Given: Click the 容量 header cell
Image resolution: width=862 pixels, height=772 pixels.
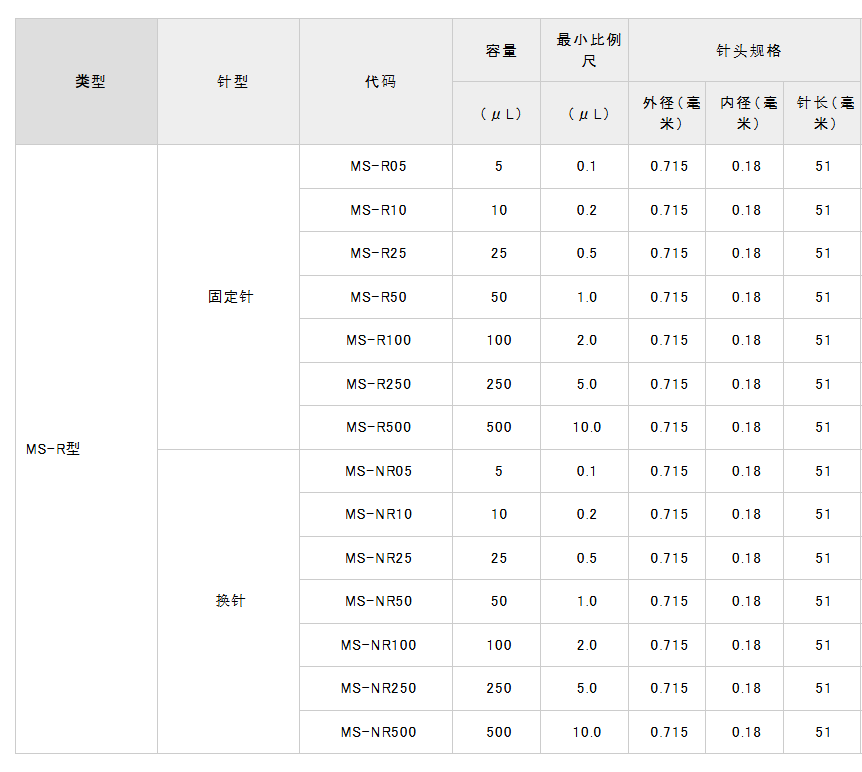Looking at the screenshot, I should 500,51.
